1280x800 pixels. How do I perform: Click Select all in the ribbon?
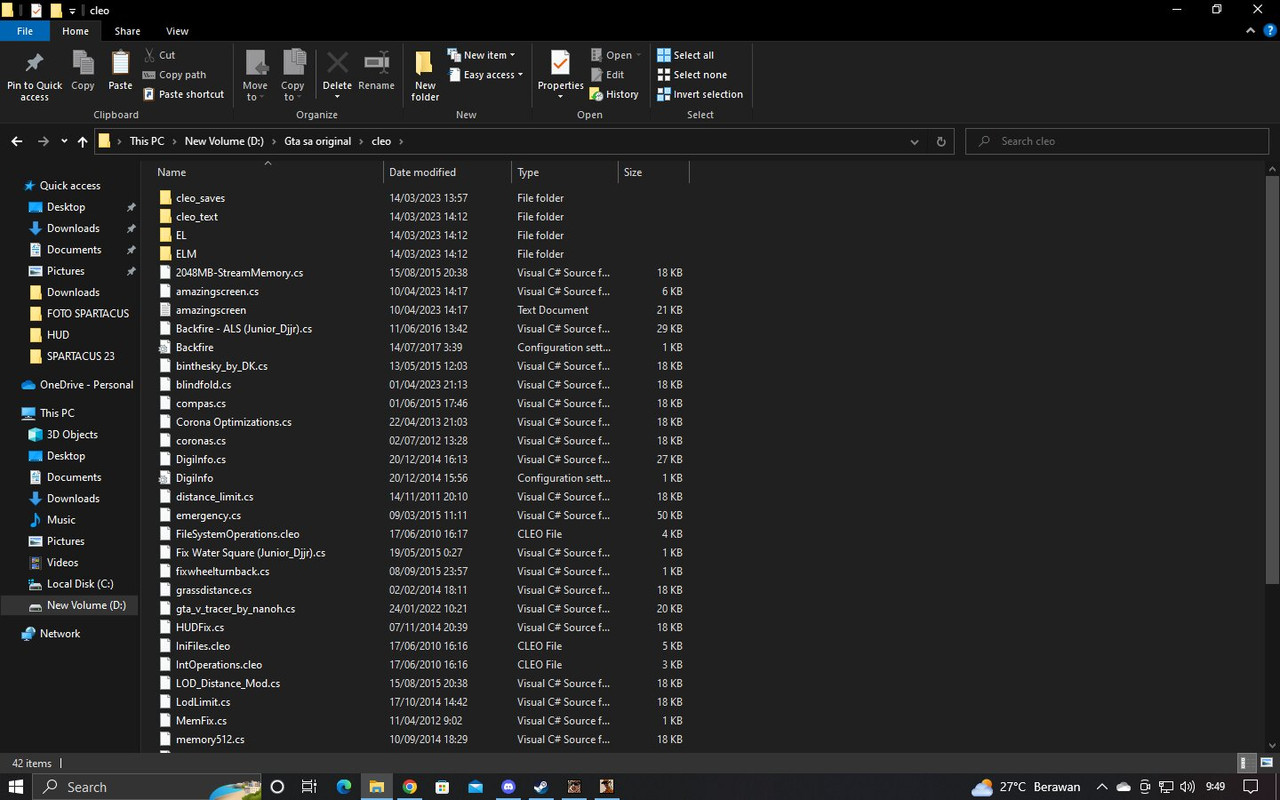(x=685, y=55)
